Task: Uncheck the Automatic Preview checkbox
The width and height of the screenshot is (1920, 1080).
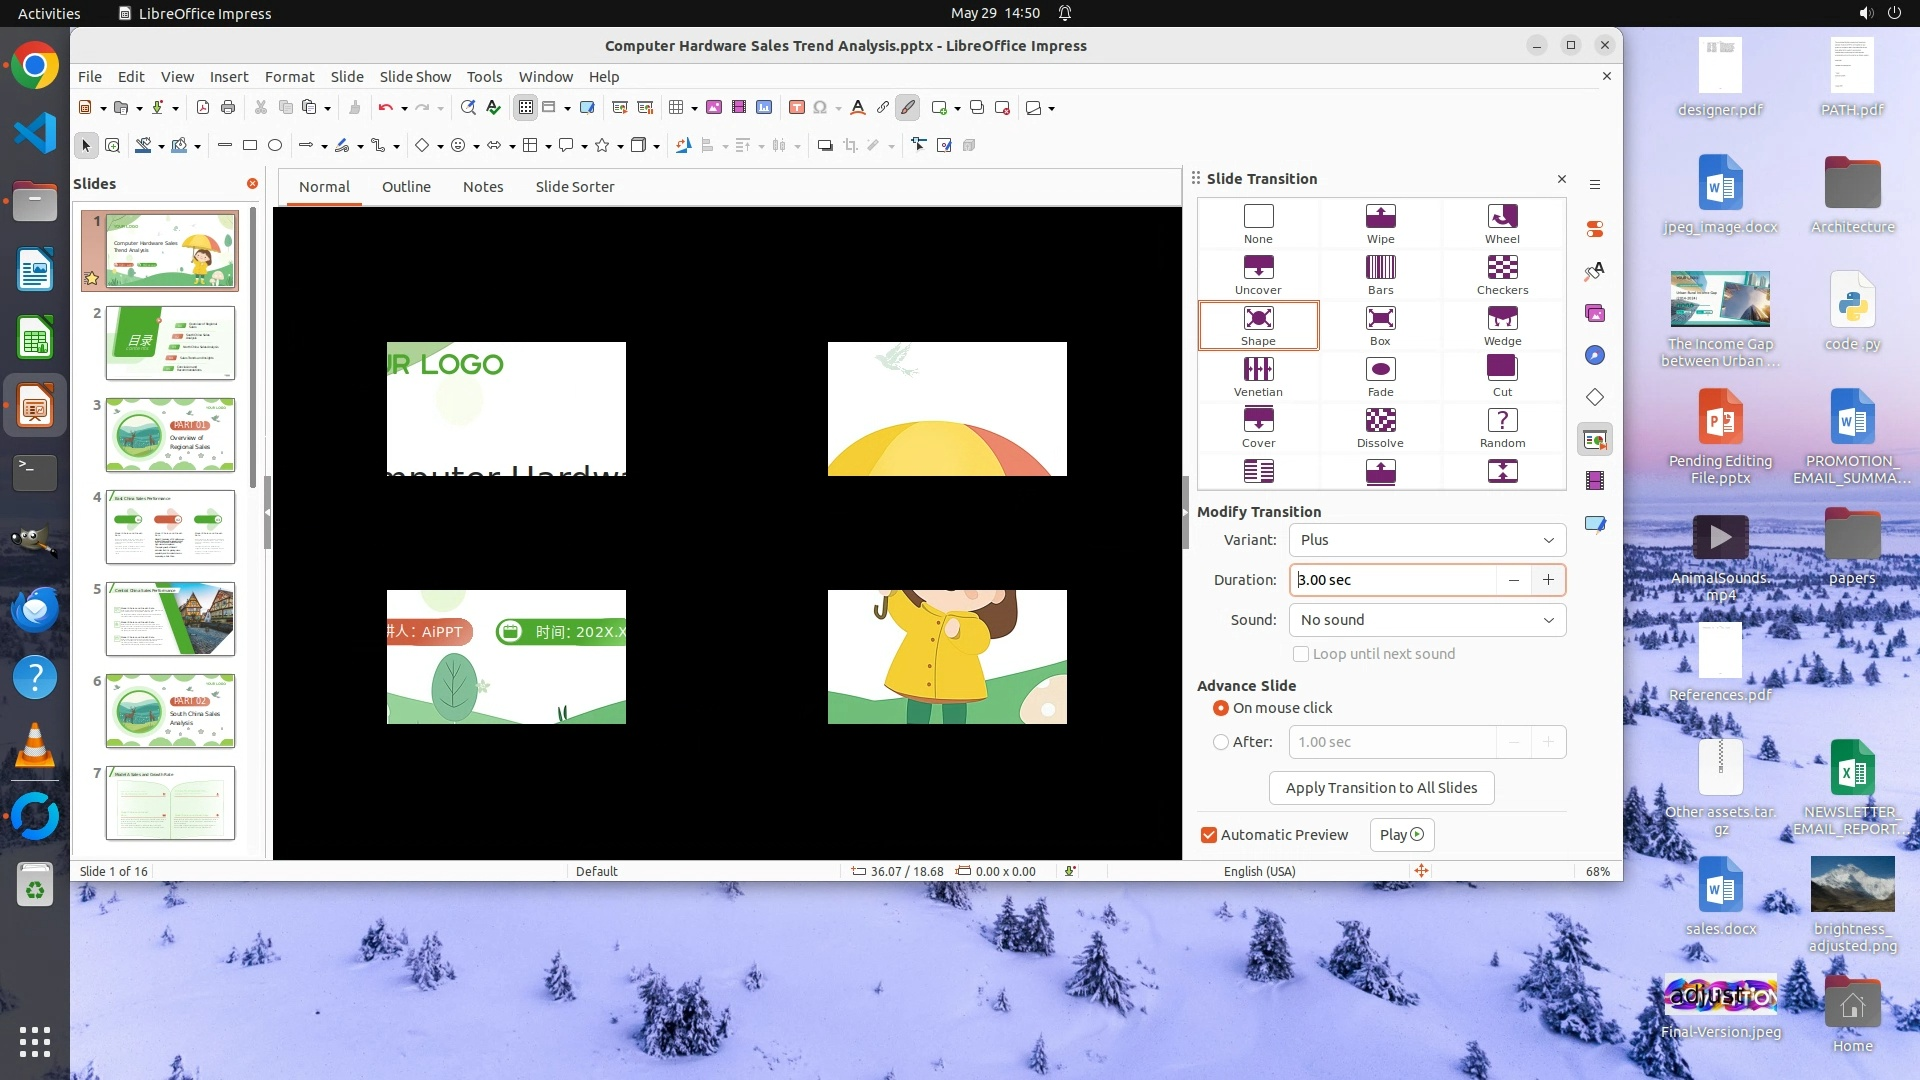Action: [x=1209, y=835]
